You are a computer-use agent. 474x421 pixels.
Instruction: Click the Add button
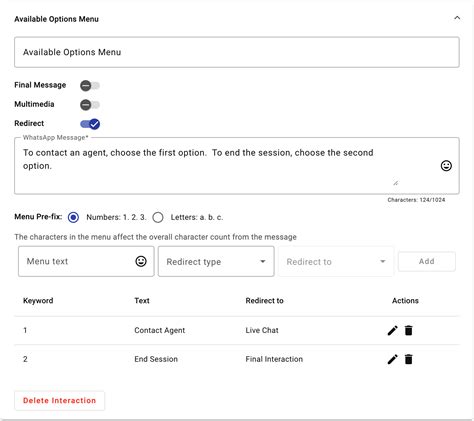426,261
